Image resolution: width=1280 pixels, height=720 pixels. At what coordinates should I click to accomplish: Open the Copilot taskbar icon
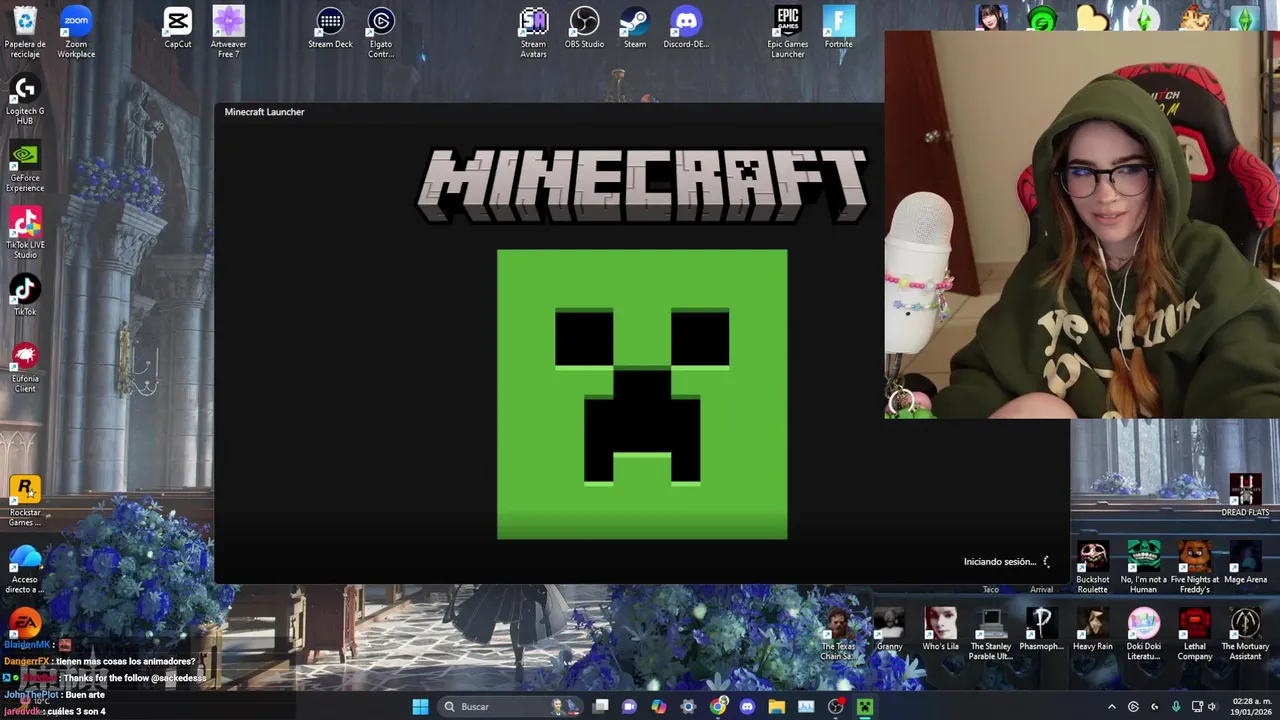[x=658, y=707]
